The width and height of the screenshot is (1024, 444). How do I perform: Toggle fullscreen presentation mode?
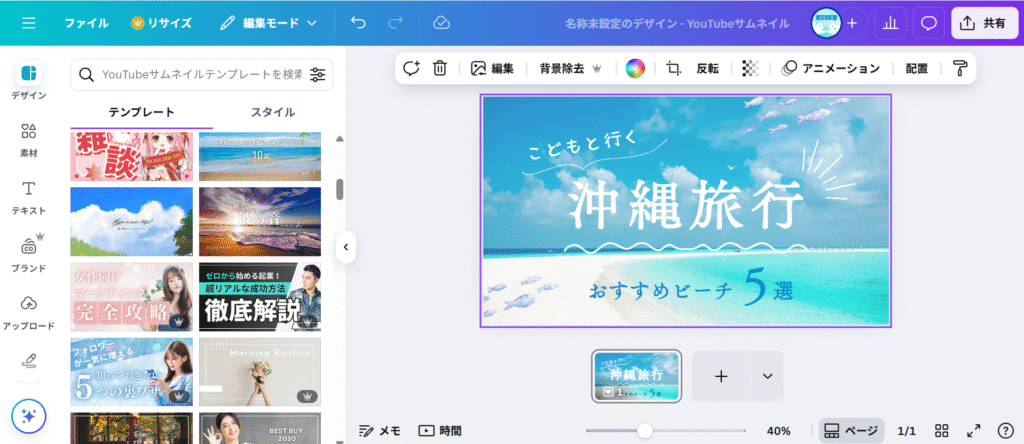(x=974, y=431)
